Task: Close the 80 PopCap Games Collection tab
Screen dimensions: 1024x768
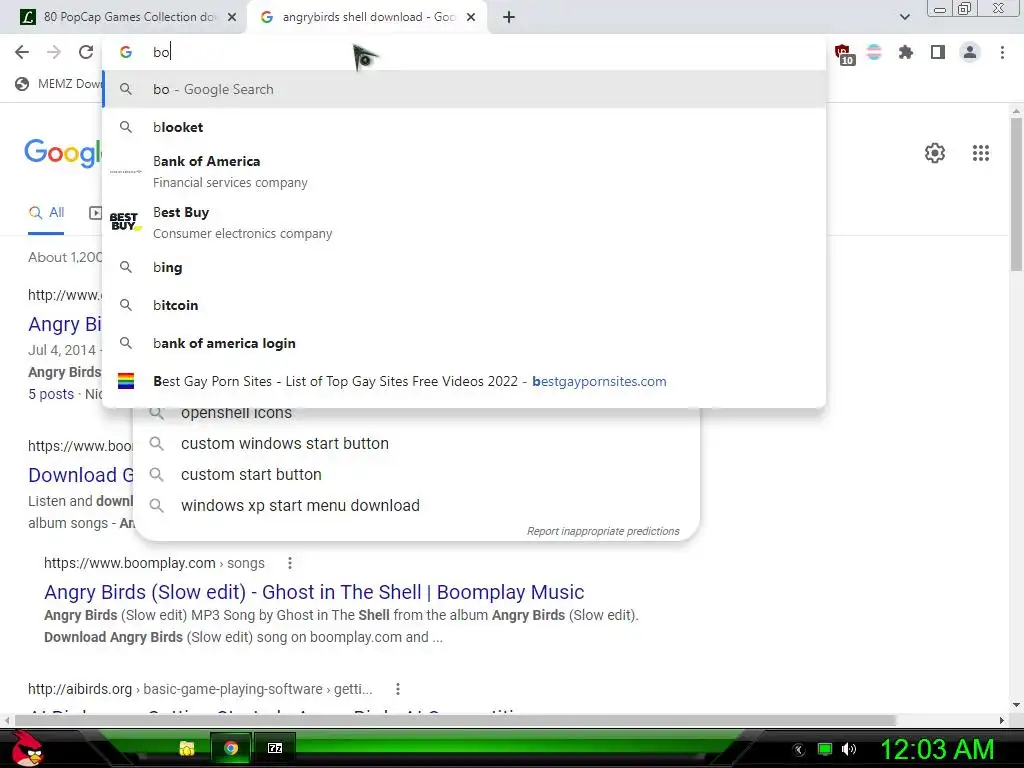Action: 232,17
